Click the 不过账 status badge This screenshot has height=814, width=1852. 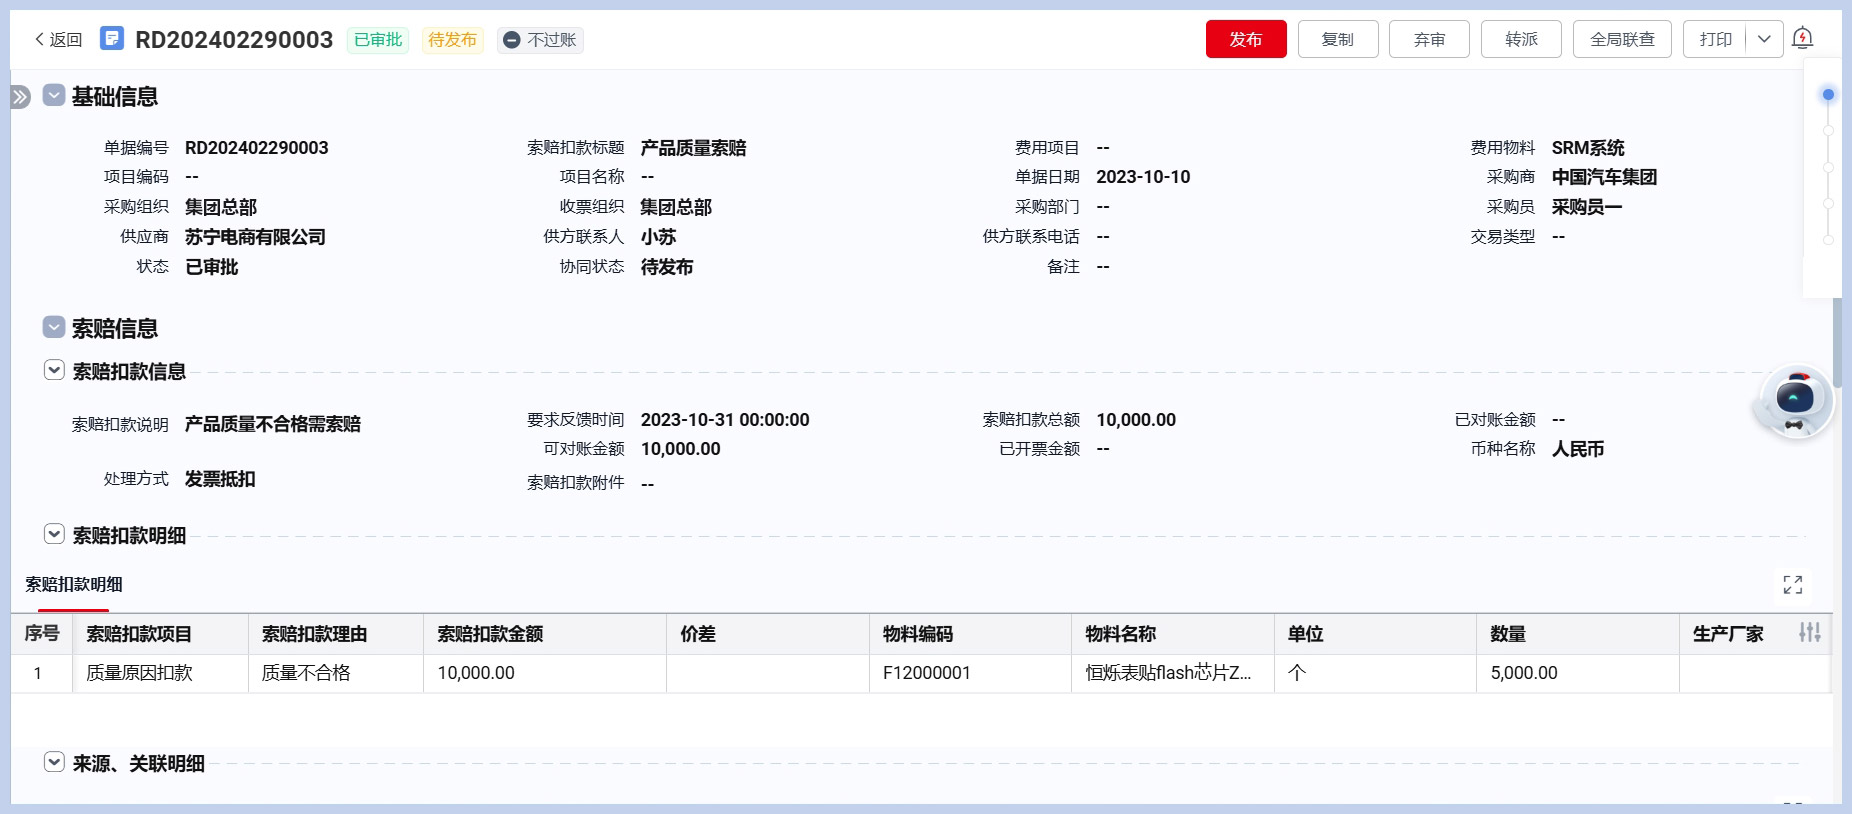click(x=540, y=40)
